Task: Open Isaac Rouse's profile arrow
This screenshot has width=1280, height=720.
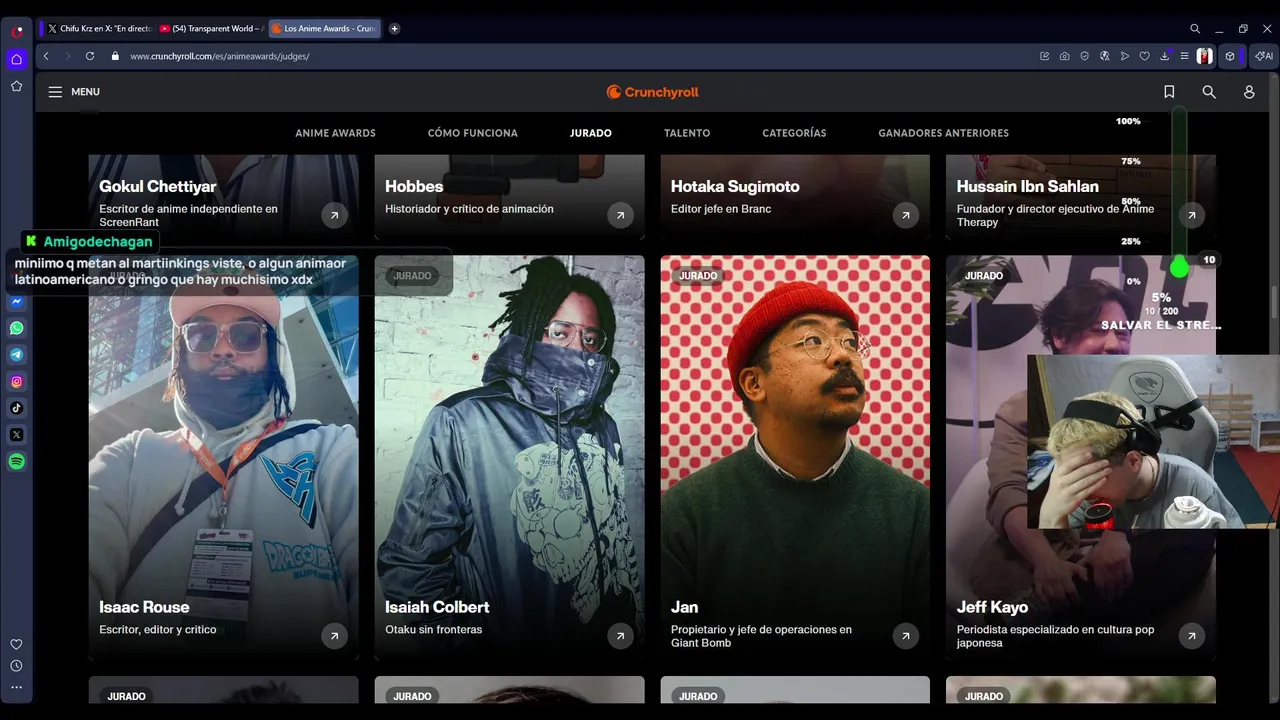Action: [334, 636]
